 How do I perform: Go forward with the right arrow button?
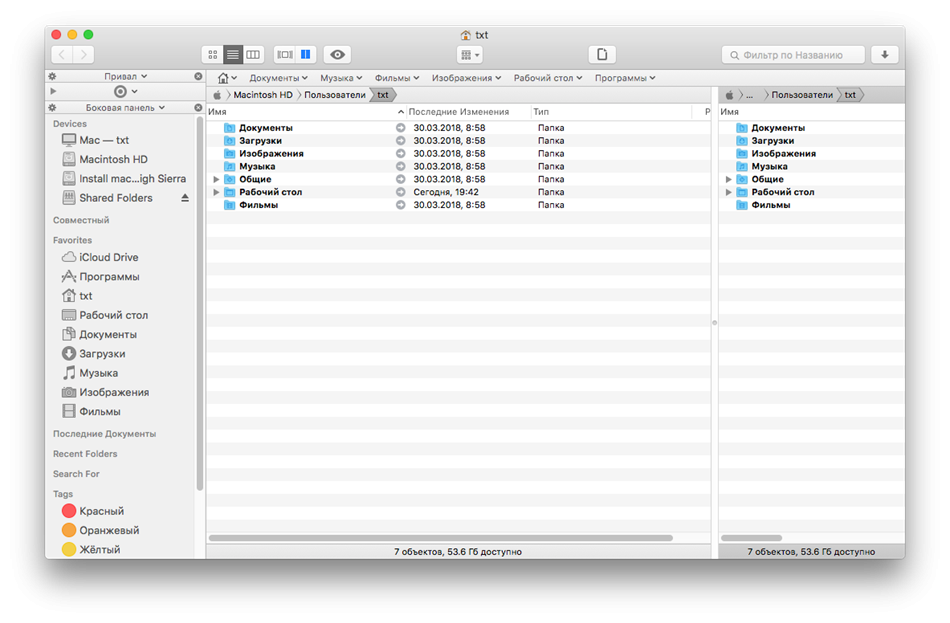(x=84, y=55)
